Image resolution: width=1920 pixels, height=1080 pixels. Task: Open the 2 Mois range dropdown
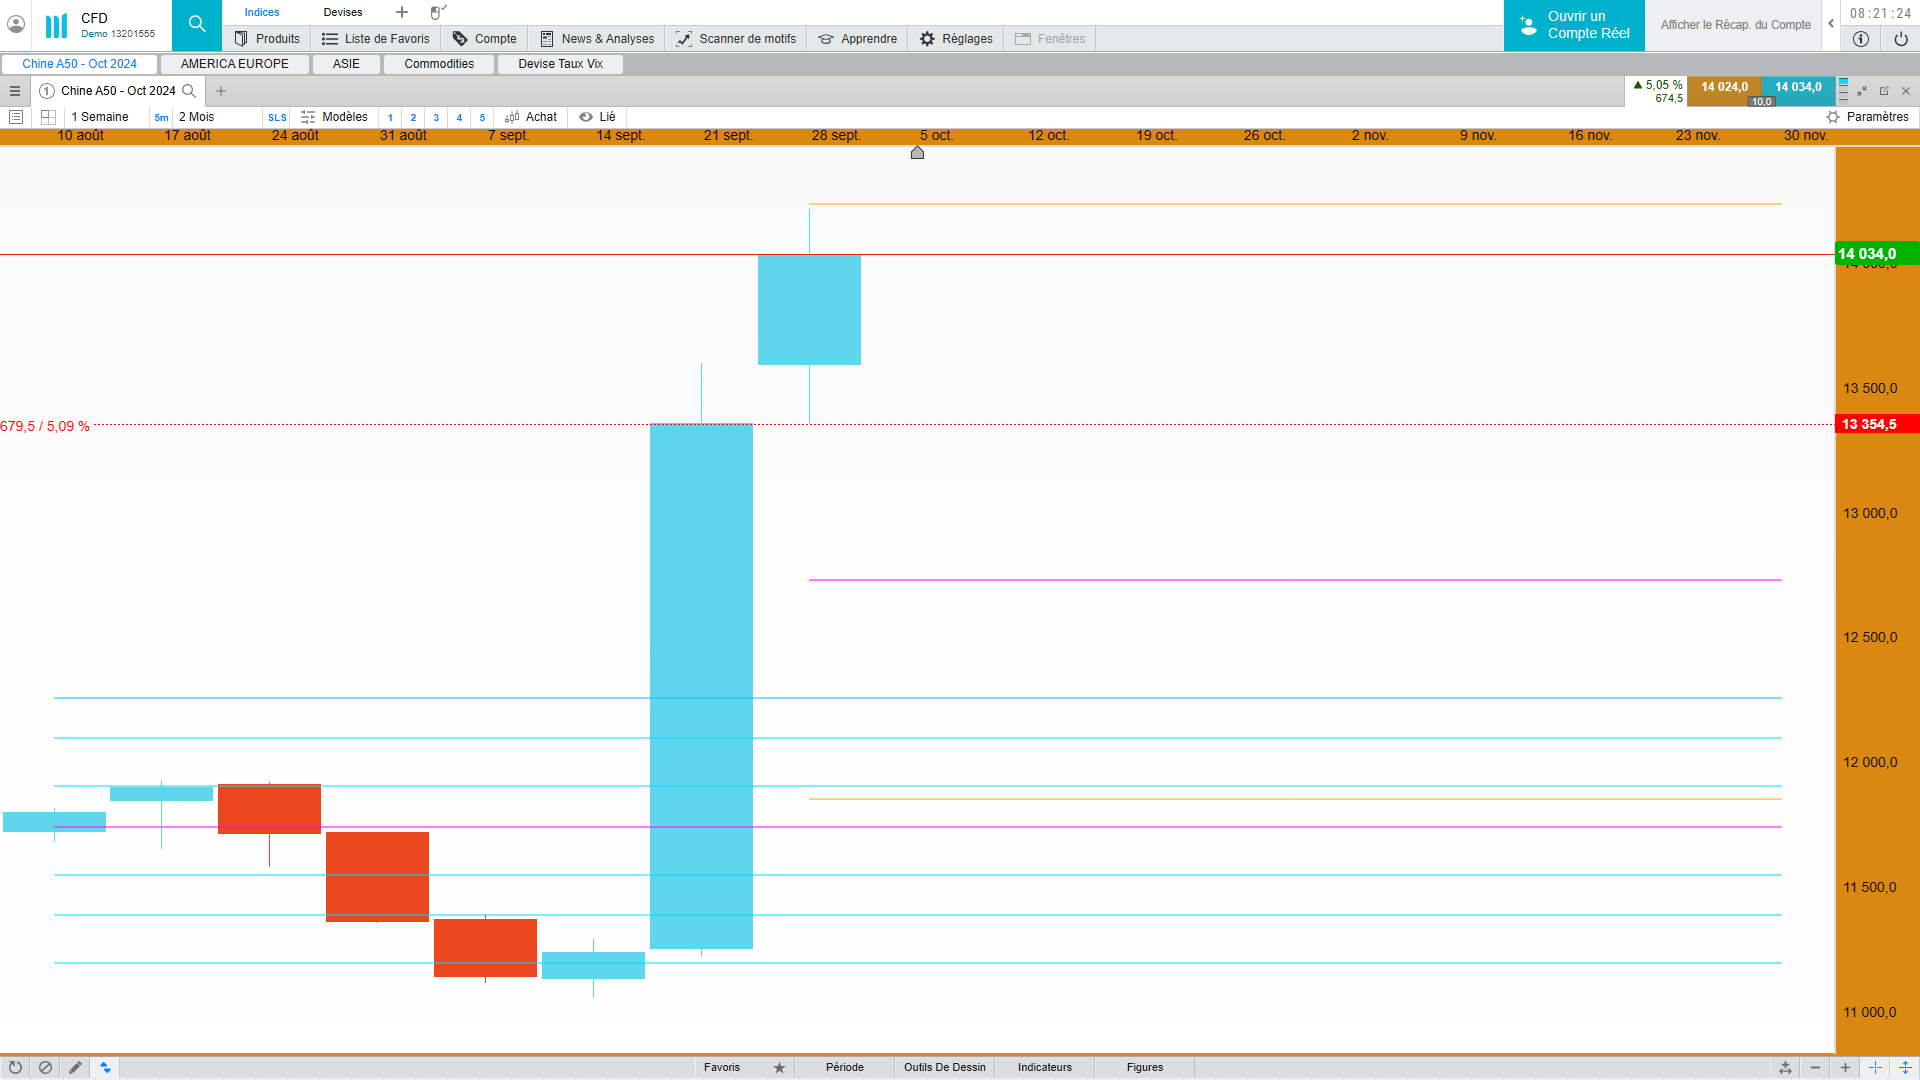(197, 117)
